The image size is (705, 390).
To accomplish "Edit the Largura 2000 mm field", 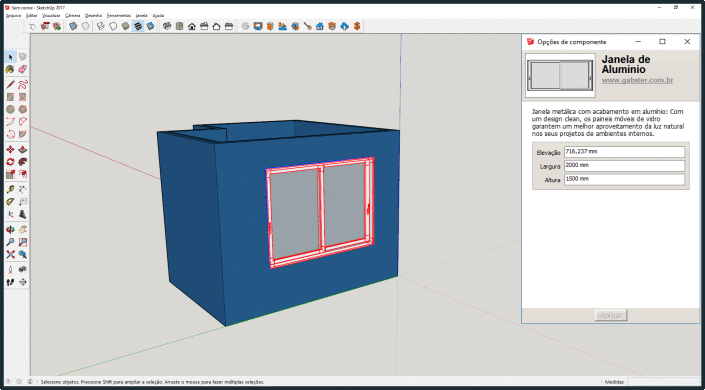I will click(624, 166).
